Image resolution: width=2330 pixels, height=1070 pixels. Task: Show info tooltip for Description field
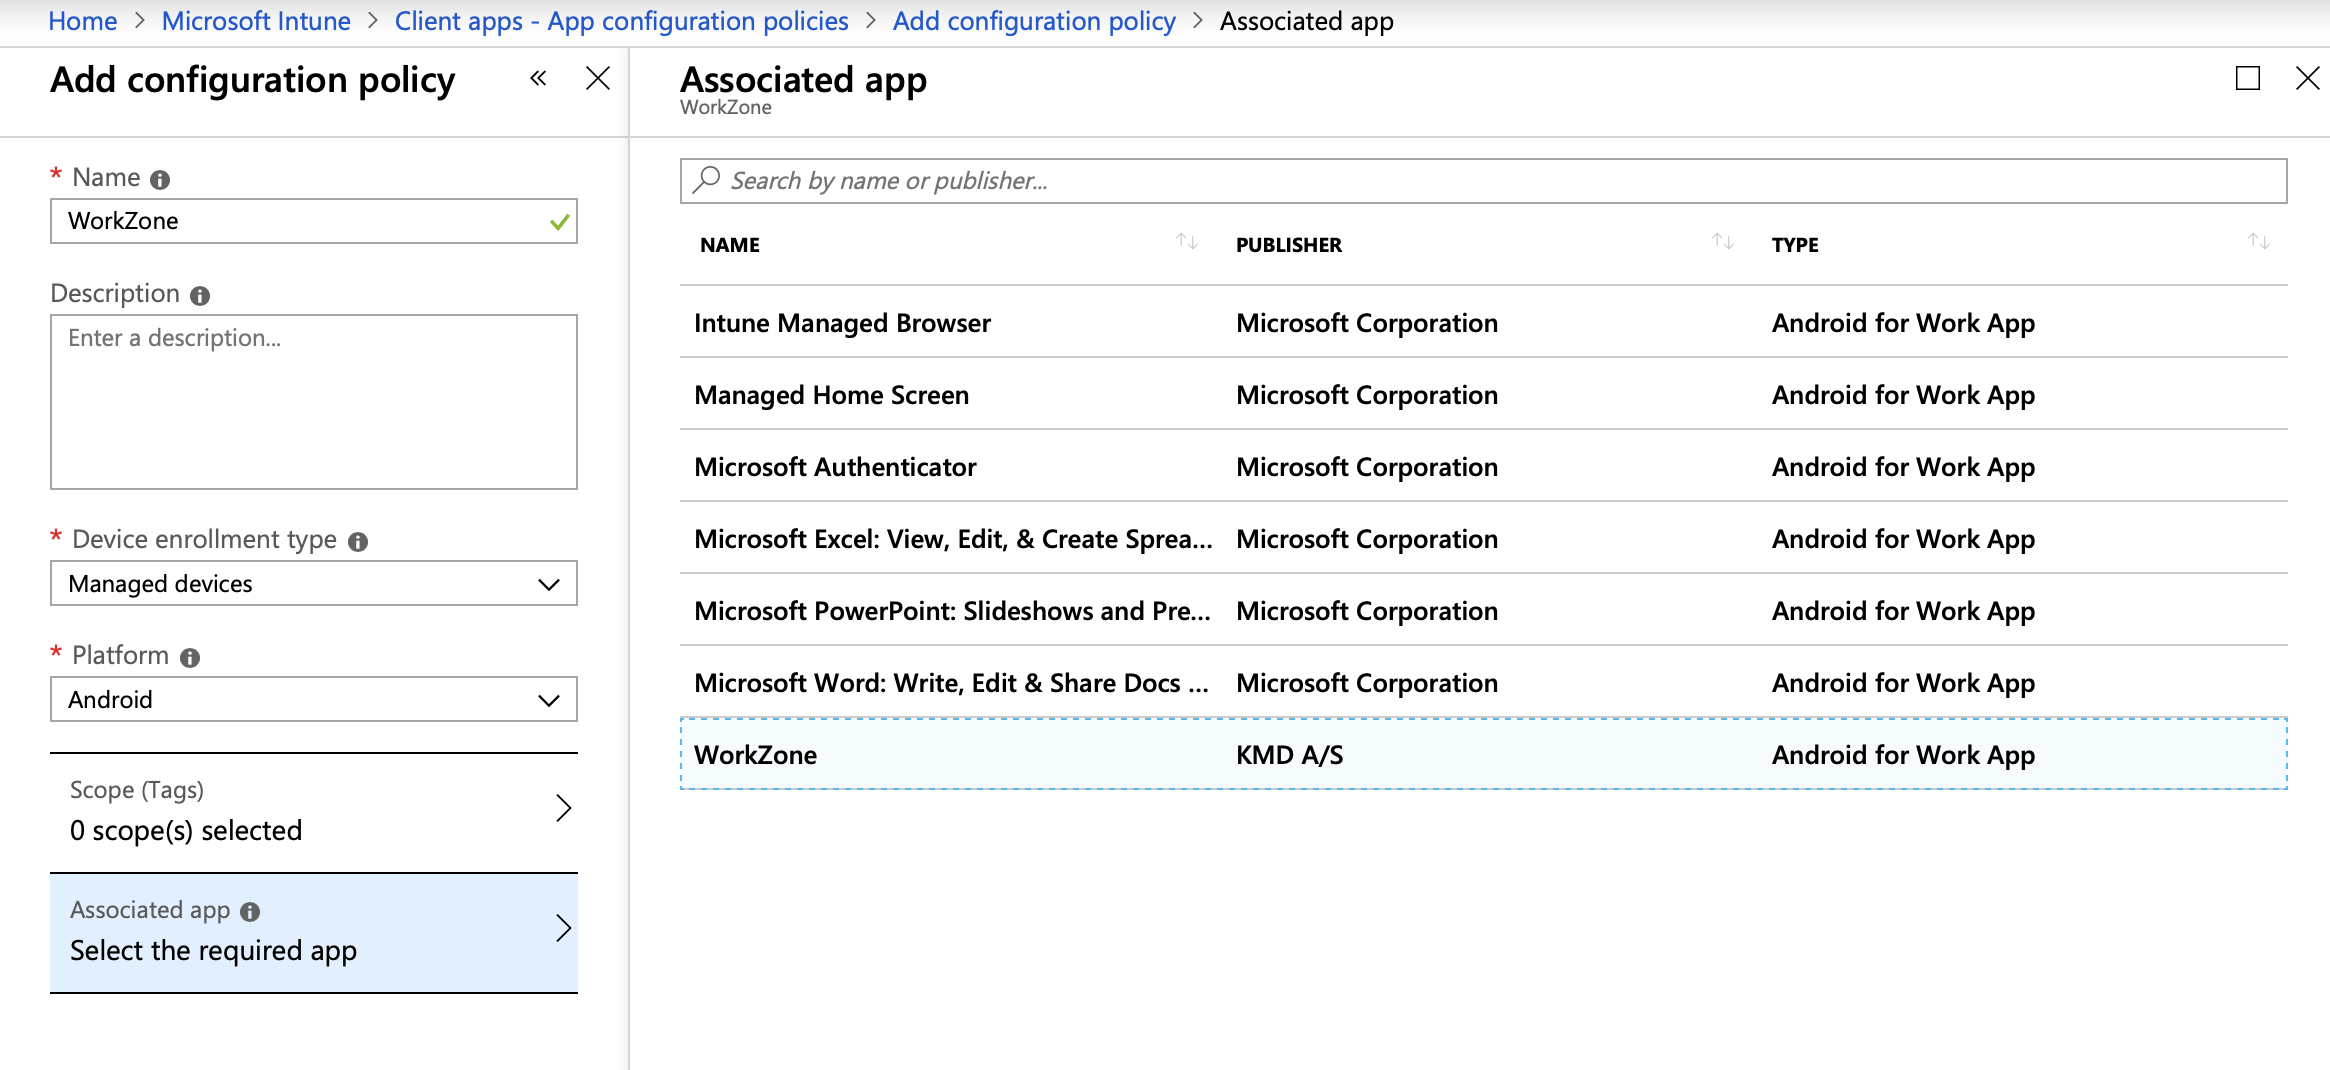point(200,295)
